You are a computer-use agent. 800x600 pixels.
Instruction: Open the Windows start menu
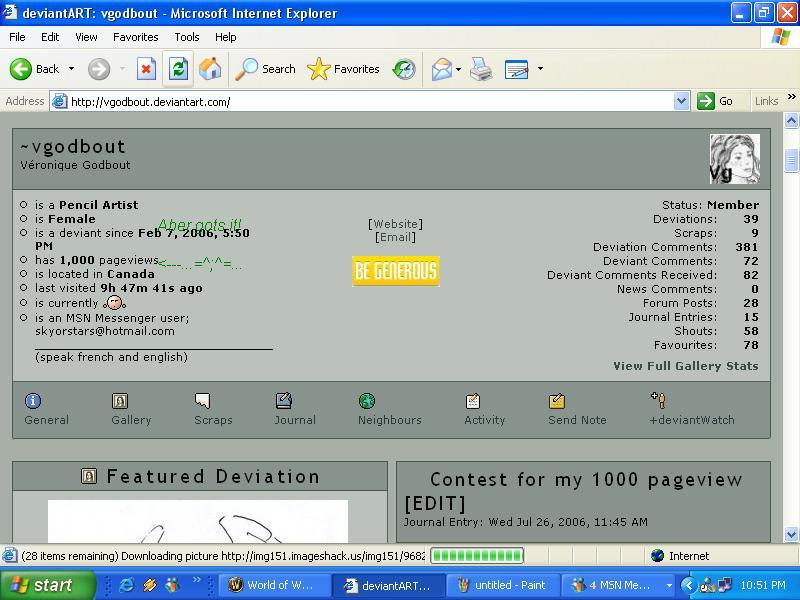pyautogui.click(x=47, y=585)
